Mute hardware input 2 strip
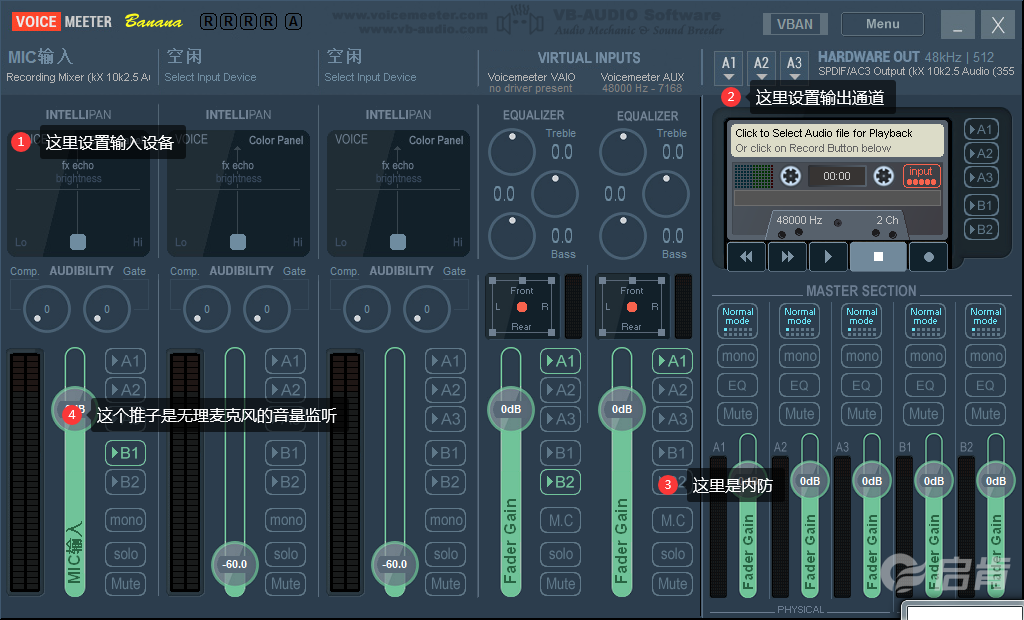 (x=285, y=583)
